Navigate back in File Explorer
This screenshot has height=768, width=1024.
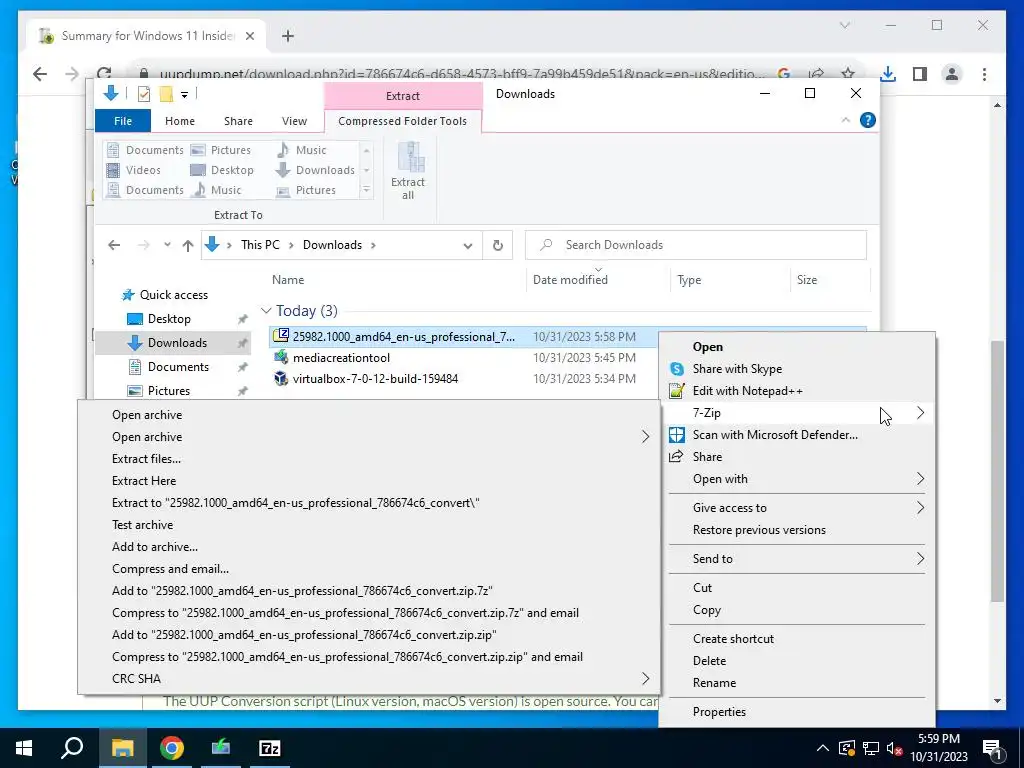[114, 246]
